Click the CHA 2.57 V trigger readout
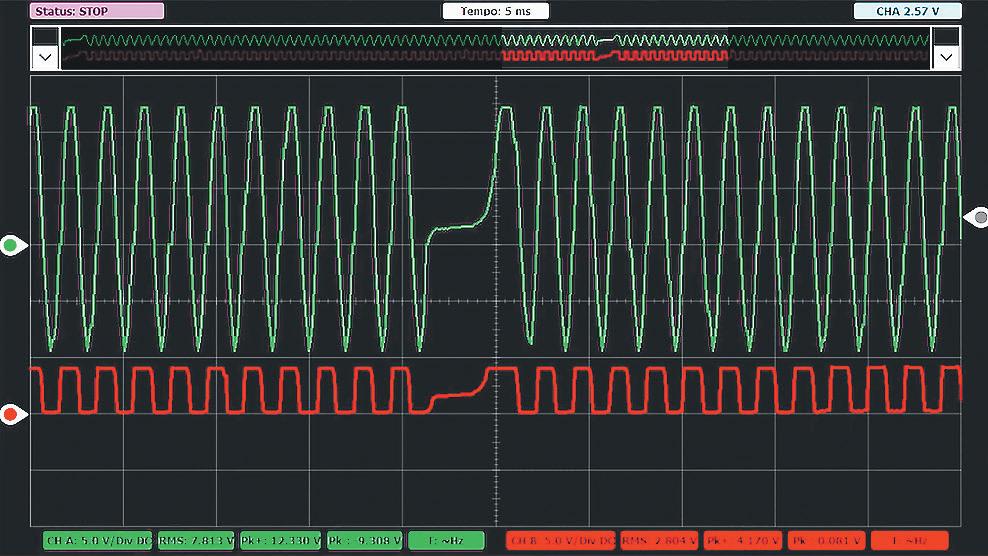 907,11
